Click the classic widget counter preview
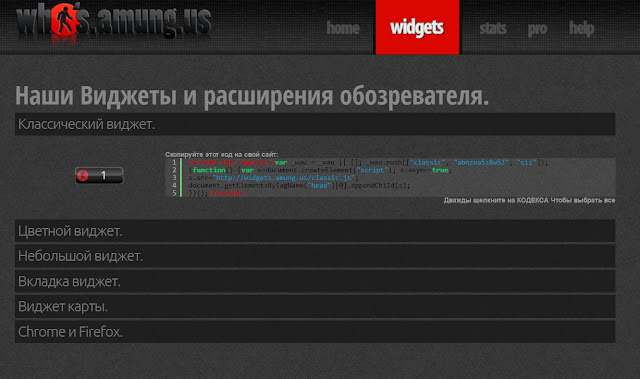This screenshot has height=379, width=640. click(99, 175)
